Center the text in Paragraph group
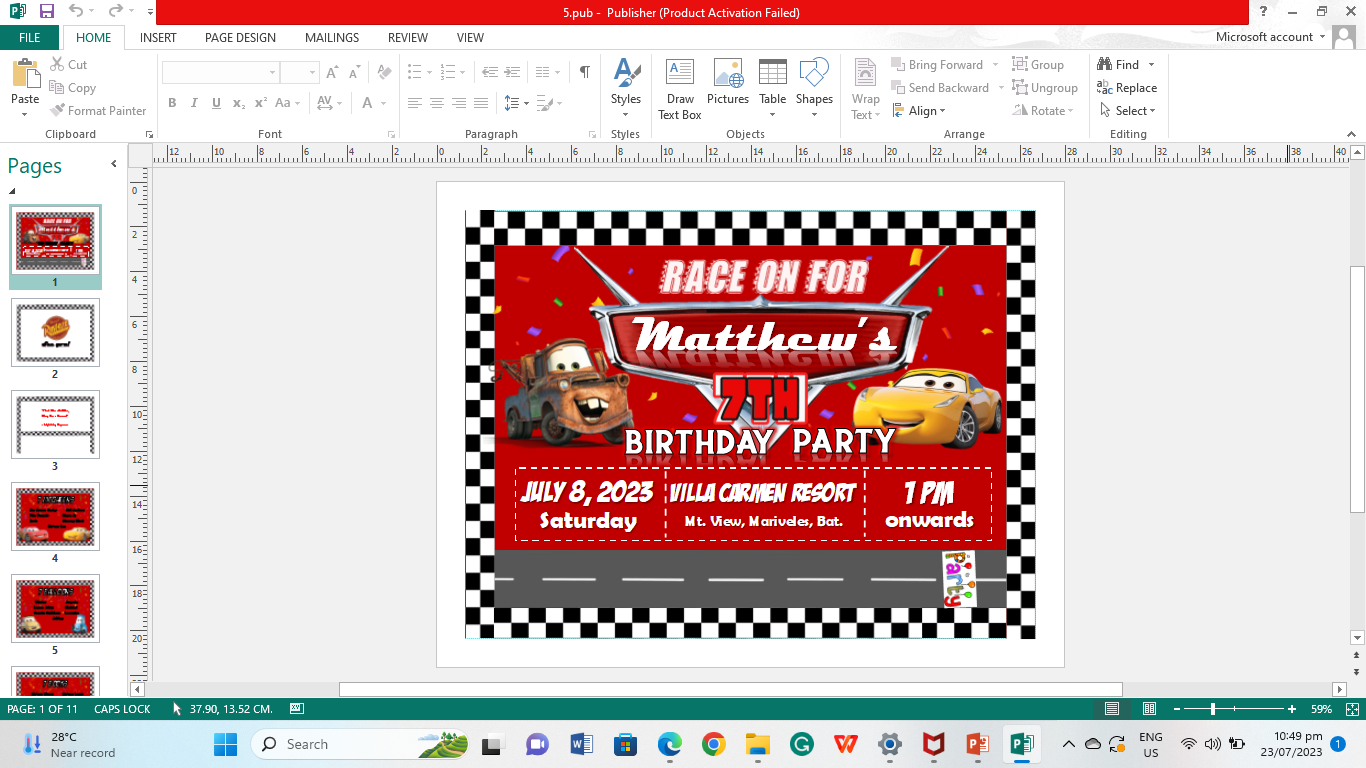The width and height of the screenshot is (1366, 768). [x=437, y=103]
